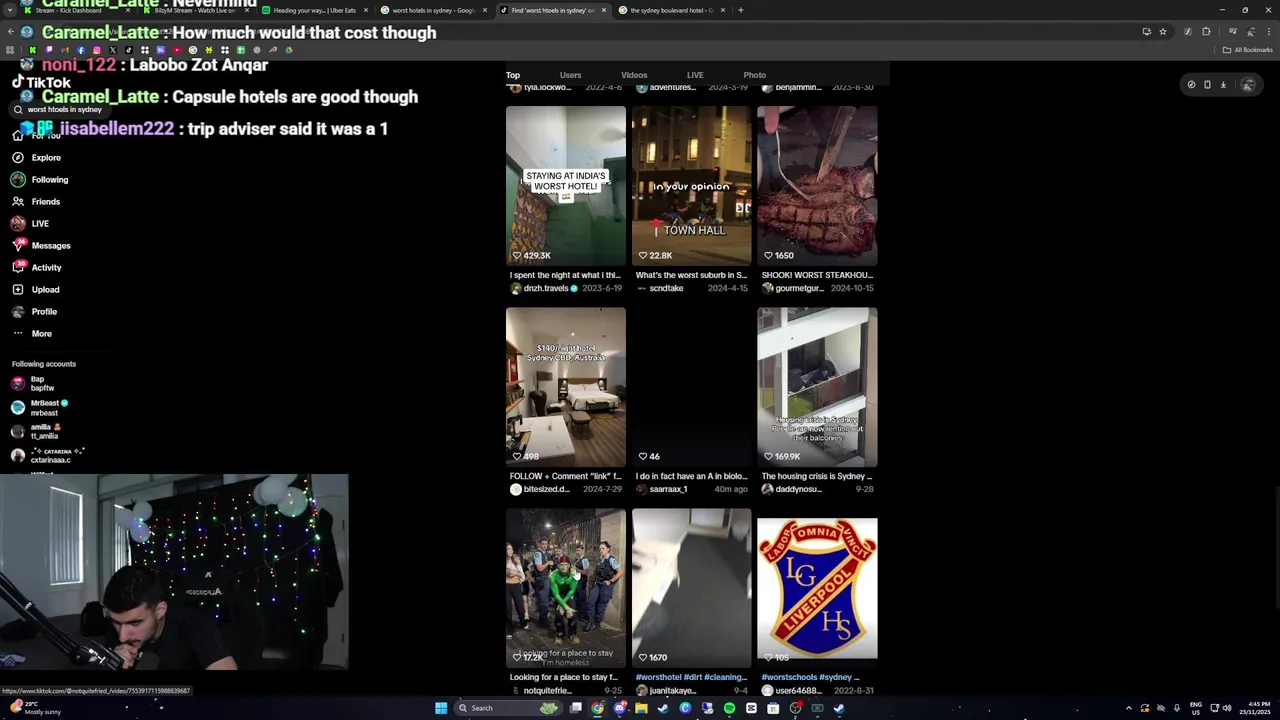Open dnzh.travels profile link
This screenshot has width=1280, height=720.
pos(546,288)
